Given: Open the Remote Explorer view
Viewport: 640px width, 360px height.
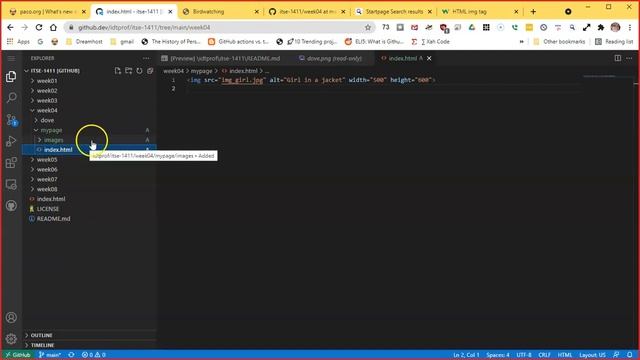Looking at the screenshot, I should coord(11,184).
